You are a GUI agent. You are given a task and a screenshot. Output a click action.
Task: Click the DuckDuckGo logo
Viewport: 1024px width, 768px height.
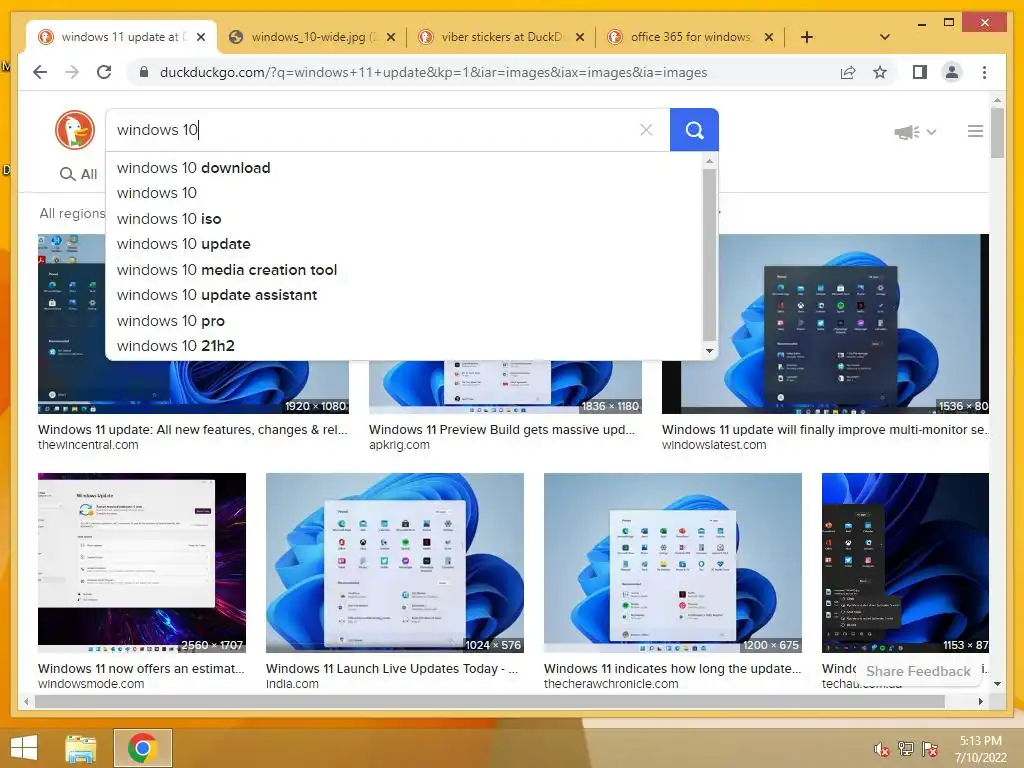click(x=74, y=129)
